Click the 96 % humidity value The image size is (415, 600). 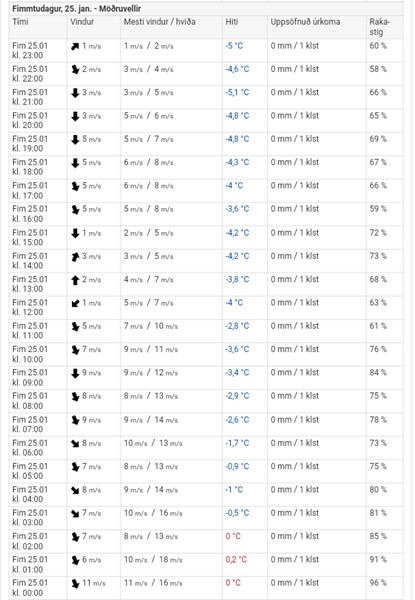click(378, 583)
